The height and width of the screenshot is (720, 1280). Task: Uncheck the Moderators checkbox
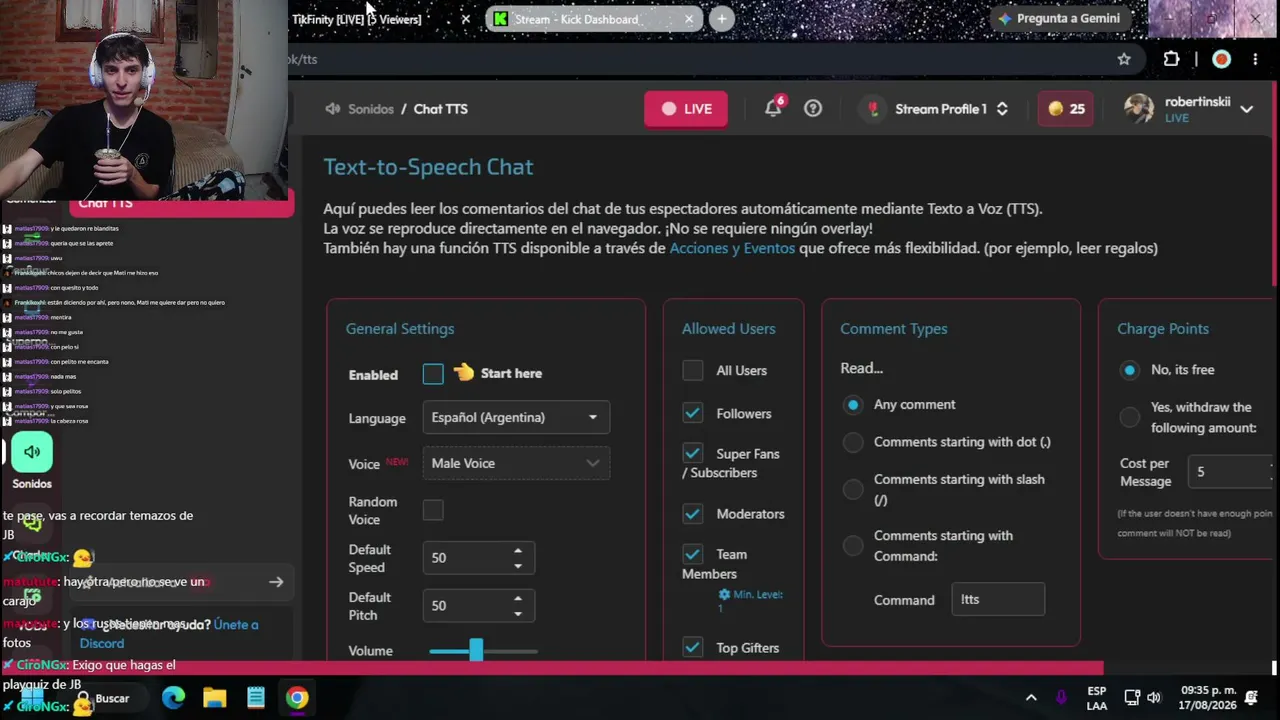click(x=693, y=513)
